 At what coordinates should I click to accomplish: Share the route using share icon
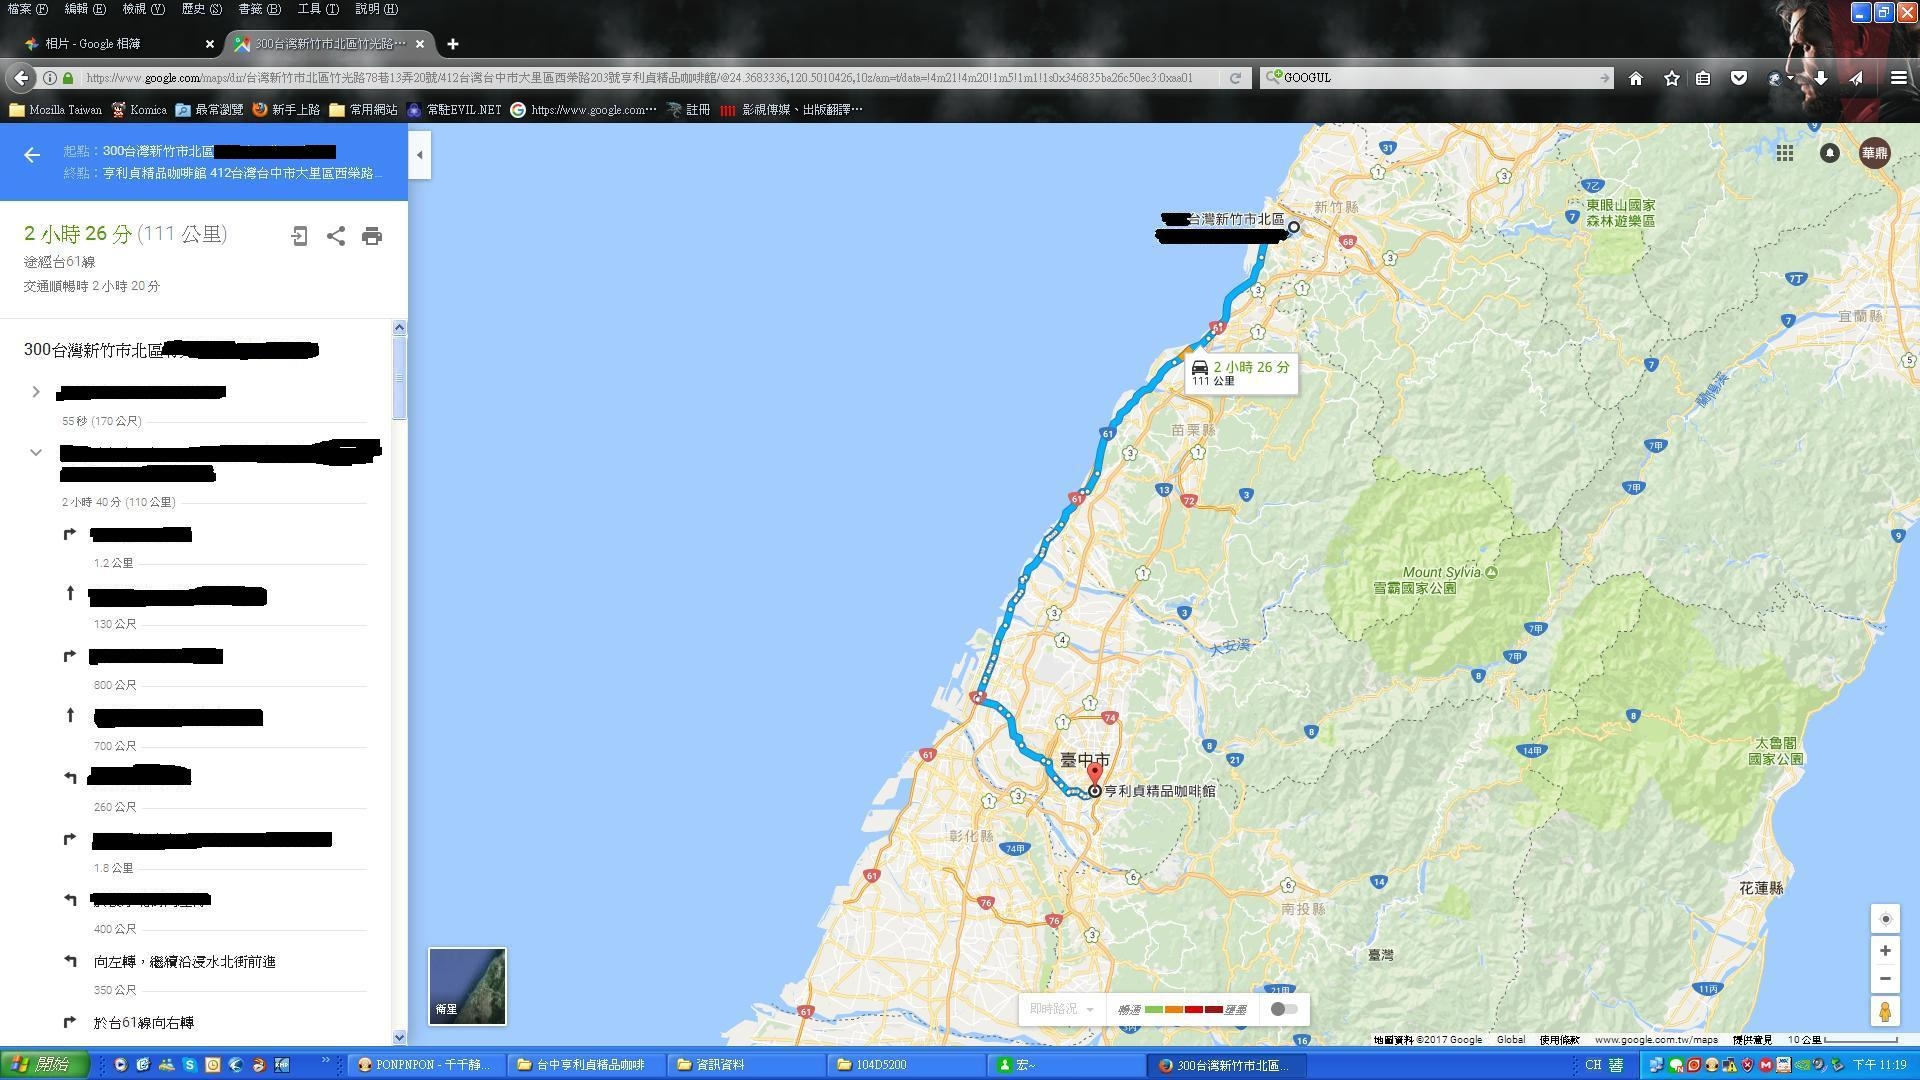click(336, 236)
